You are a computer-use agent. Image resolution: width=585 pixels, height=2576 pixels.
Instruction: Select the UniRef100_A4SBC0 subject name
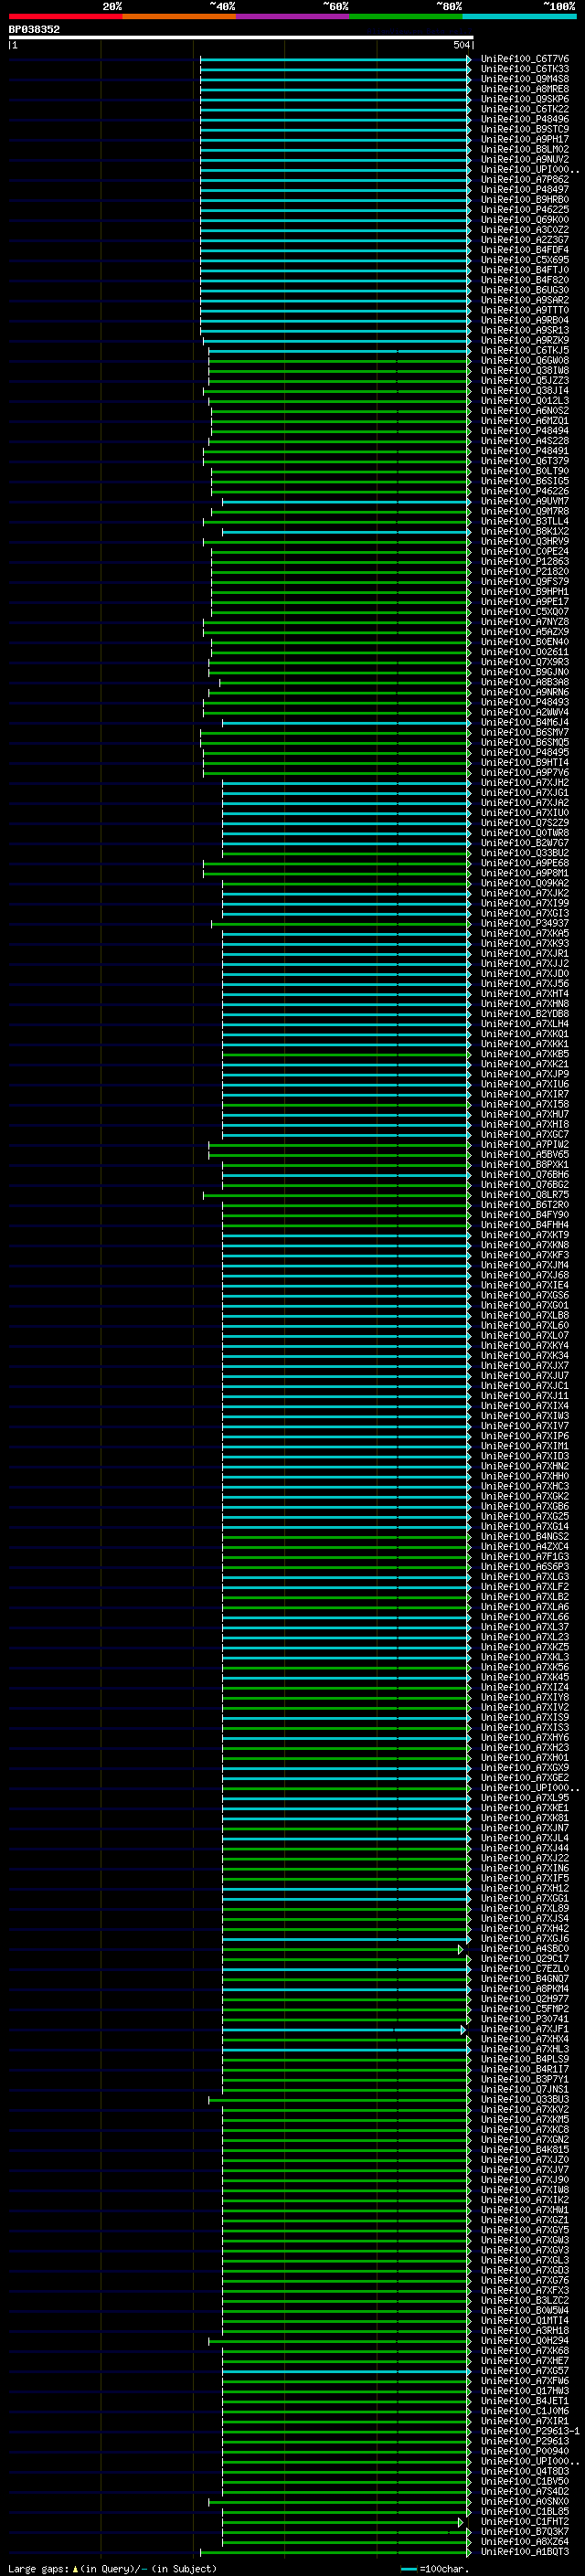pos(524,1948)
